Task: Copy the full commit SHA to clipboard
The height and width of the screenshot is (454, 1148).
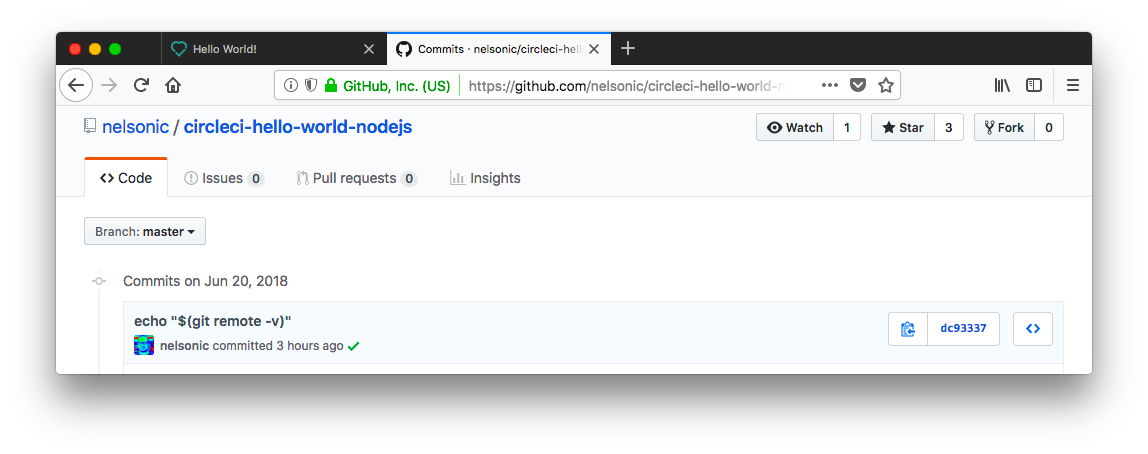Action: tap(908, 329)
